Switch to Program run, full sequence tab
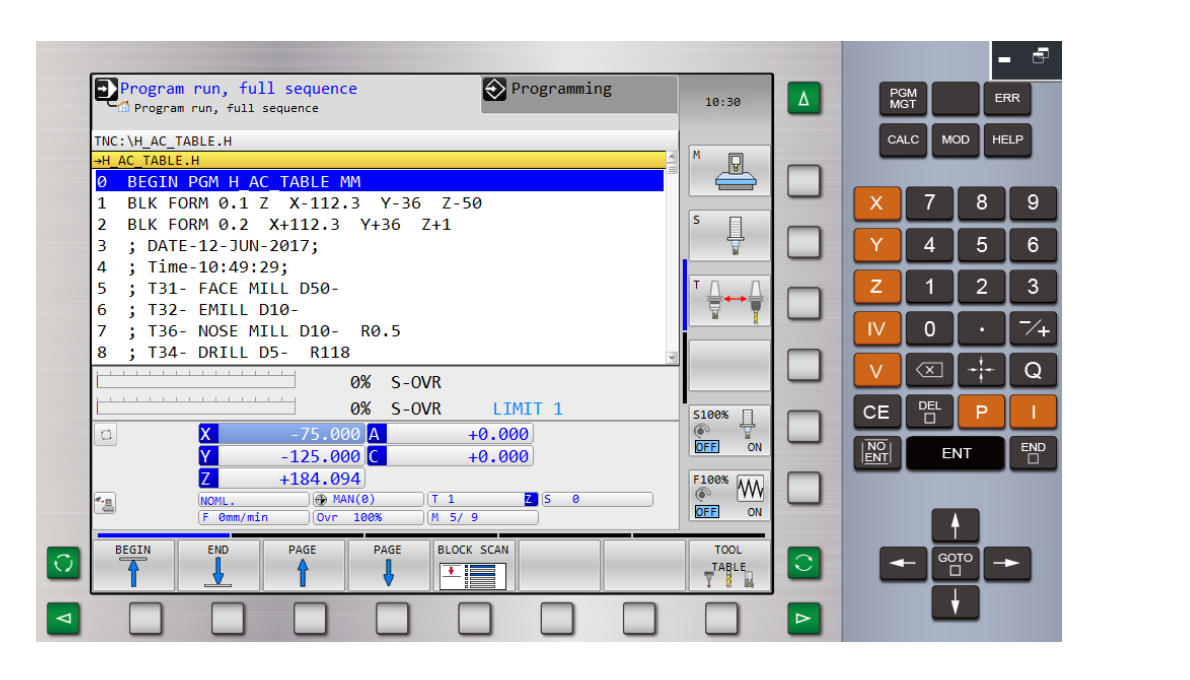Image resolution: width=1190 pixels, height=680 pixels. [287, 96]
